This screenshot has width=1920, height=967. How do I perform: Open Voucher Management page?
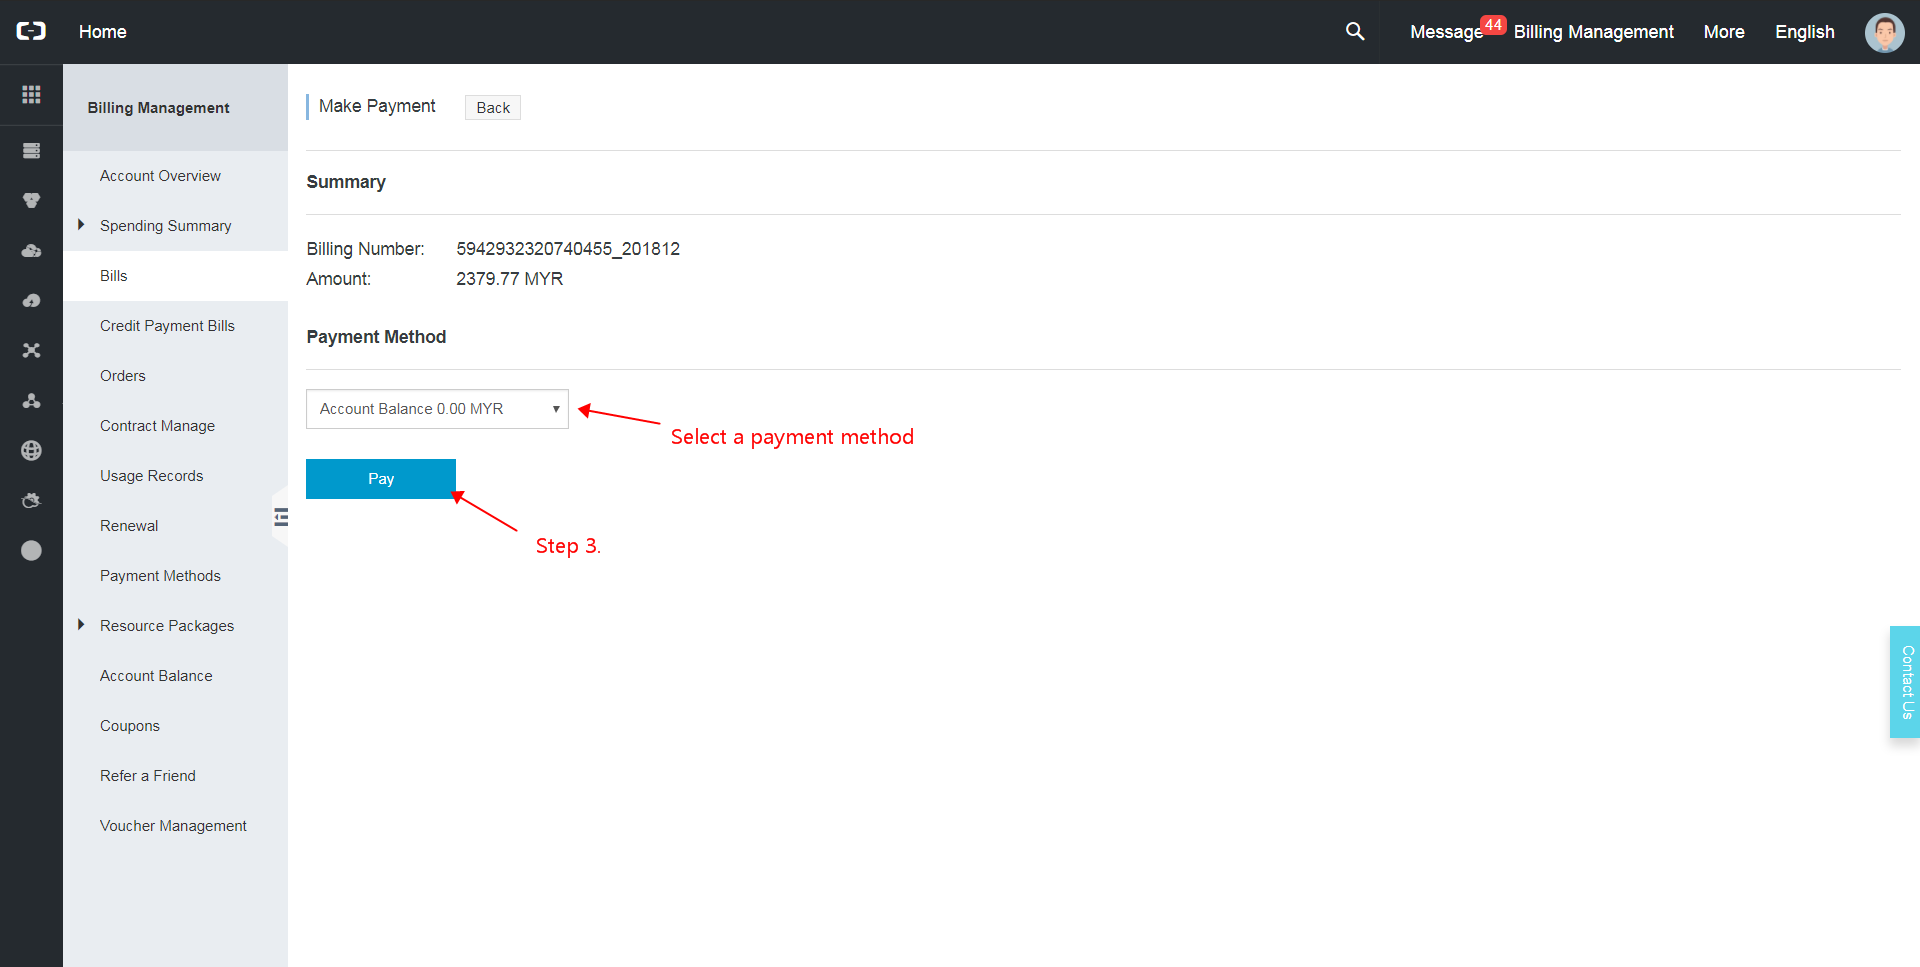[173, 826]
